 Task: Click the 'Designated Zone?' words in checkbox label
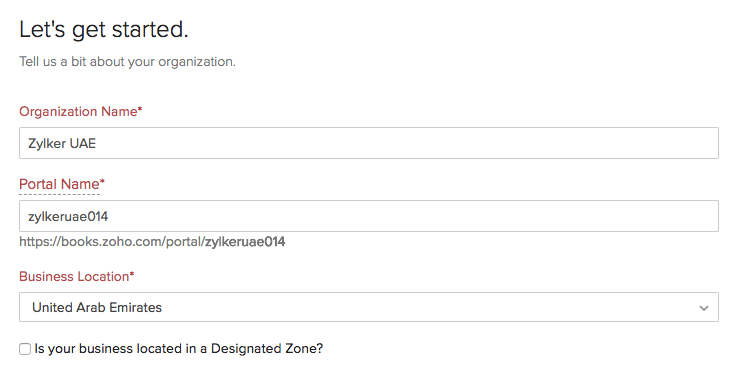click(267, 349)
